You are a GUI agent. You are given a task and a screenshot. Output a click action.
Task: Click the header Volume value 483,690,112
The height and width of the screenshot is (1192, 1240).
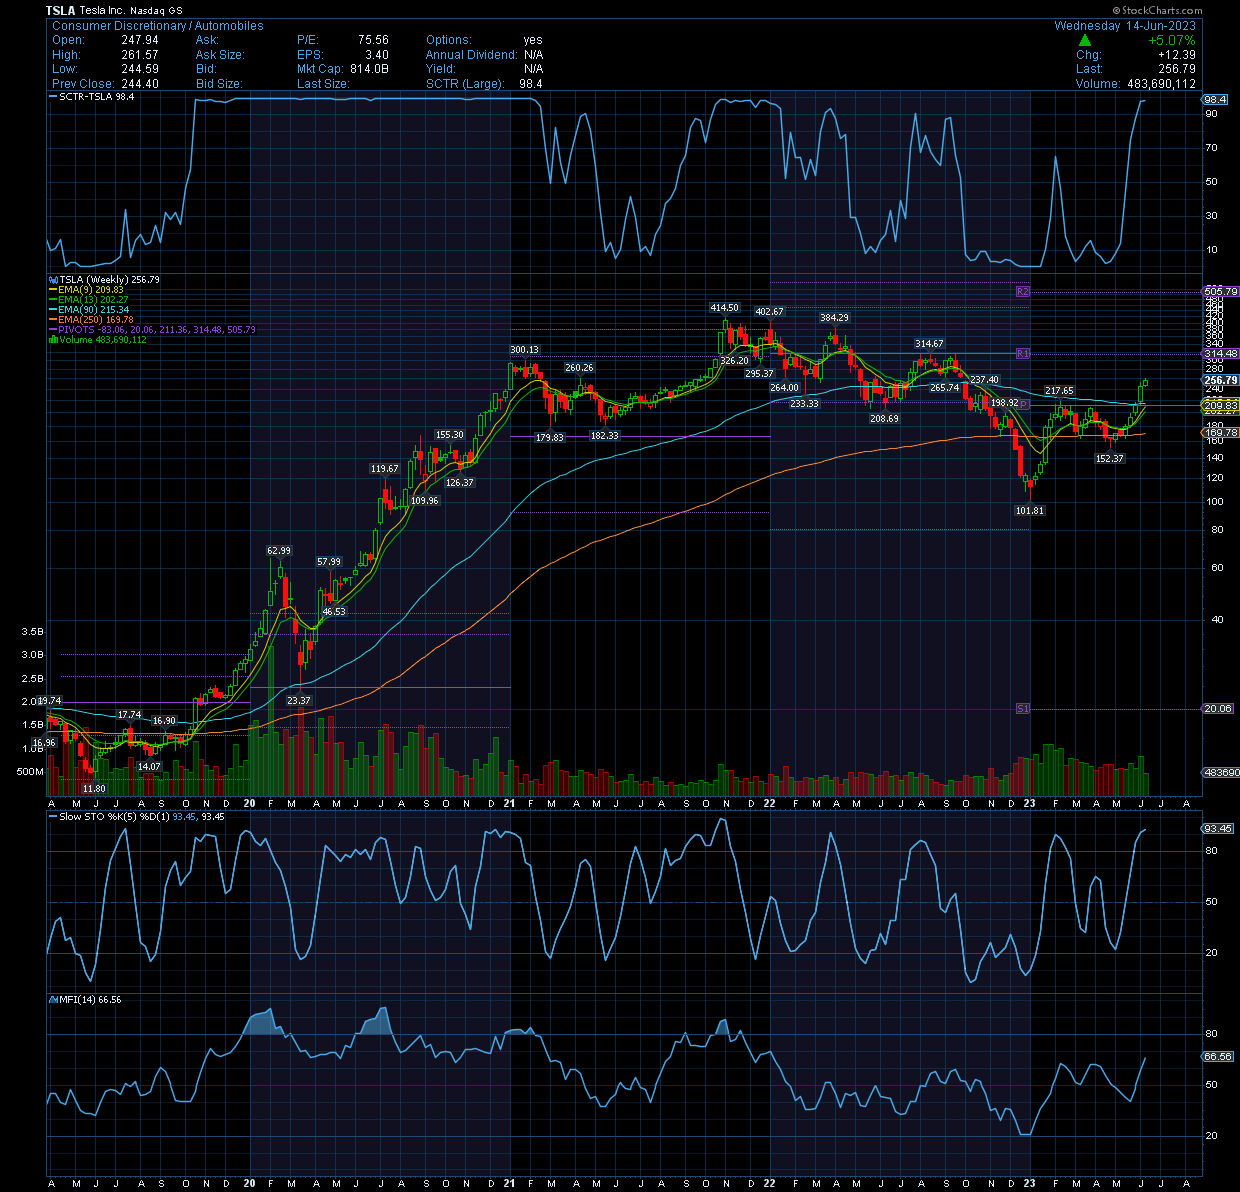[1161, 84]
